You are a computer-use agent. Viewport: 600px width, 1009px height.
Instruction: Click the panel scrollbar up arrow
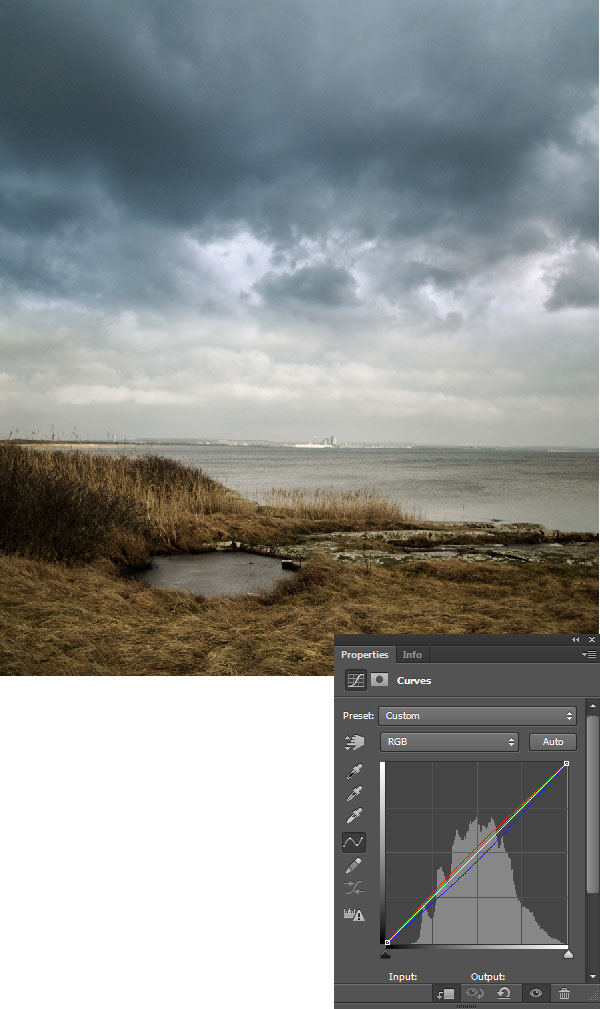coord(592,707)
